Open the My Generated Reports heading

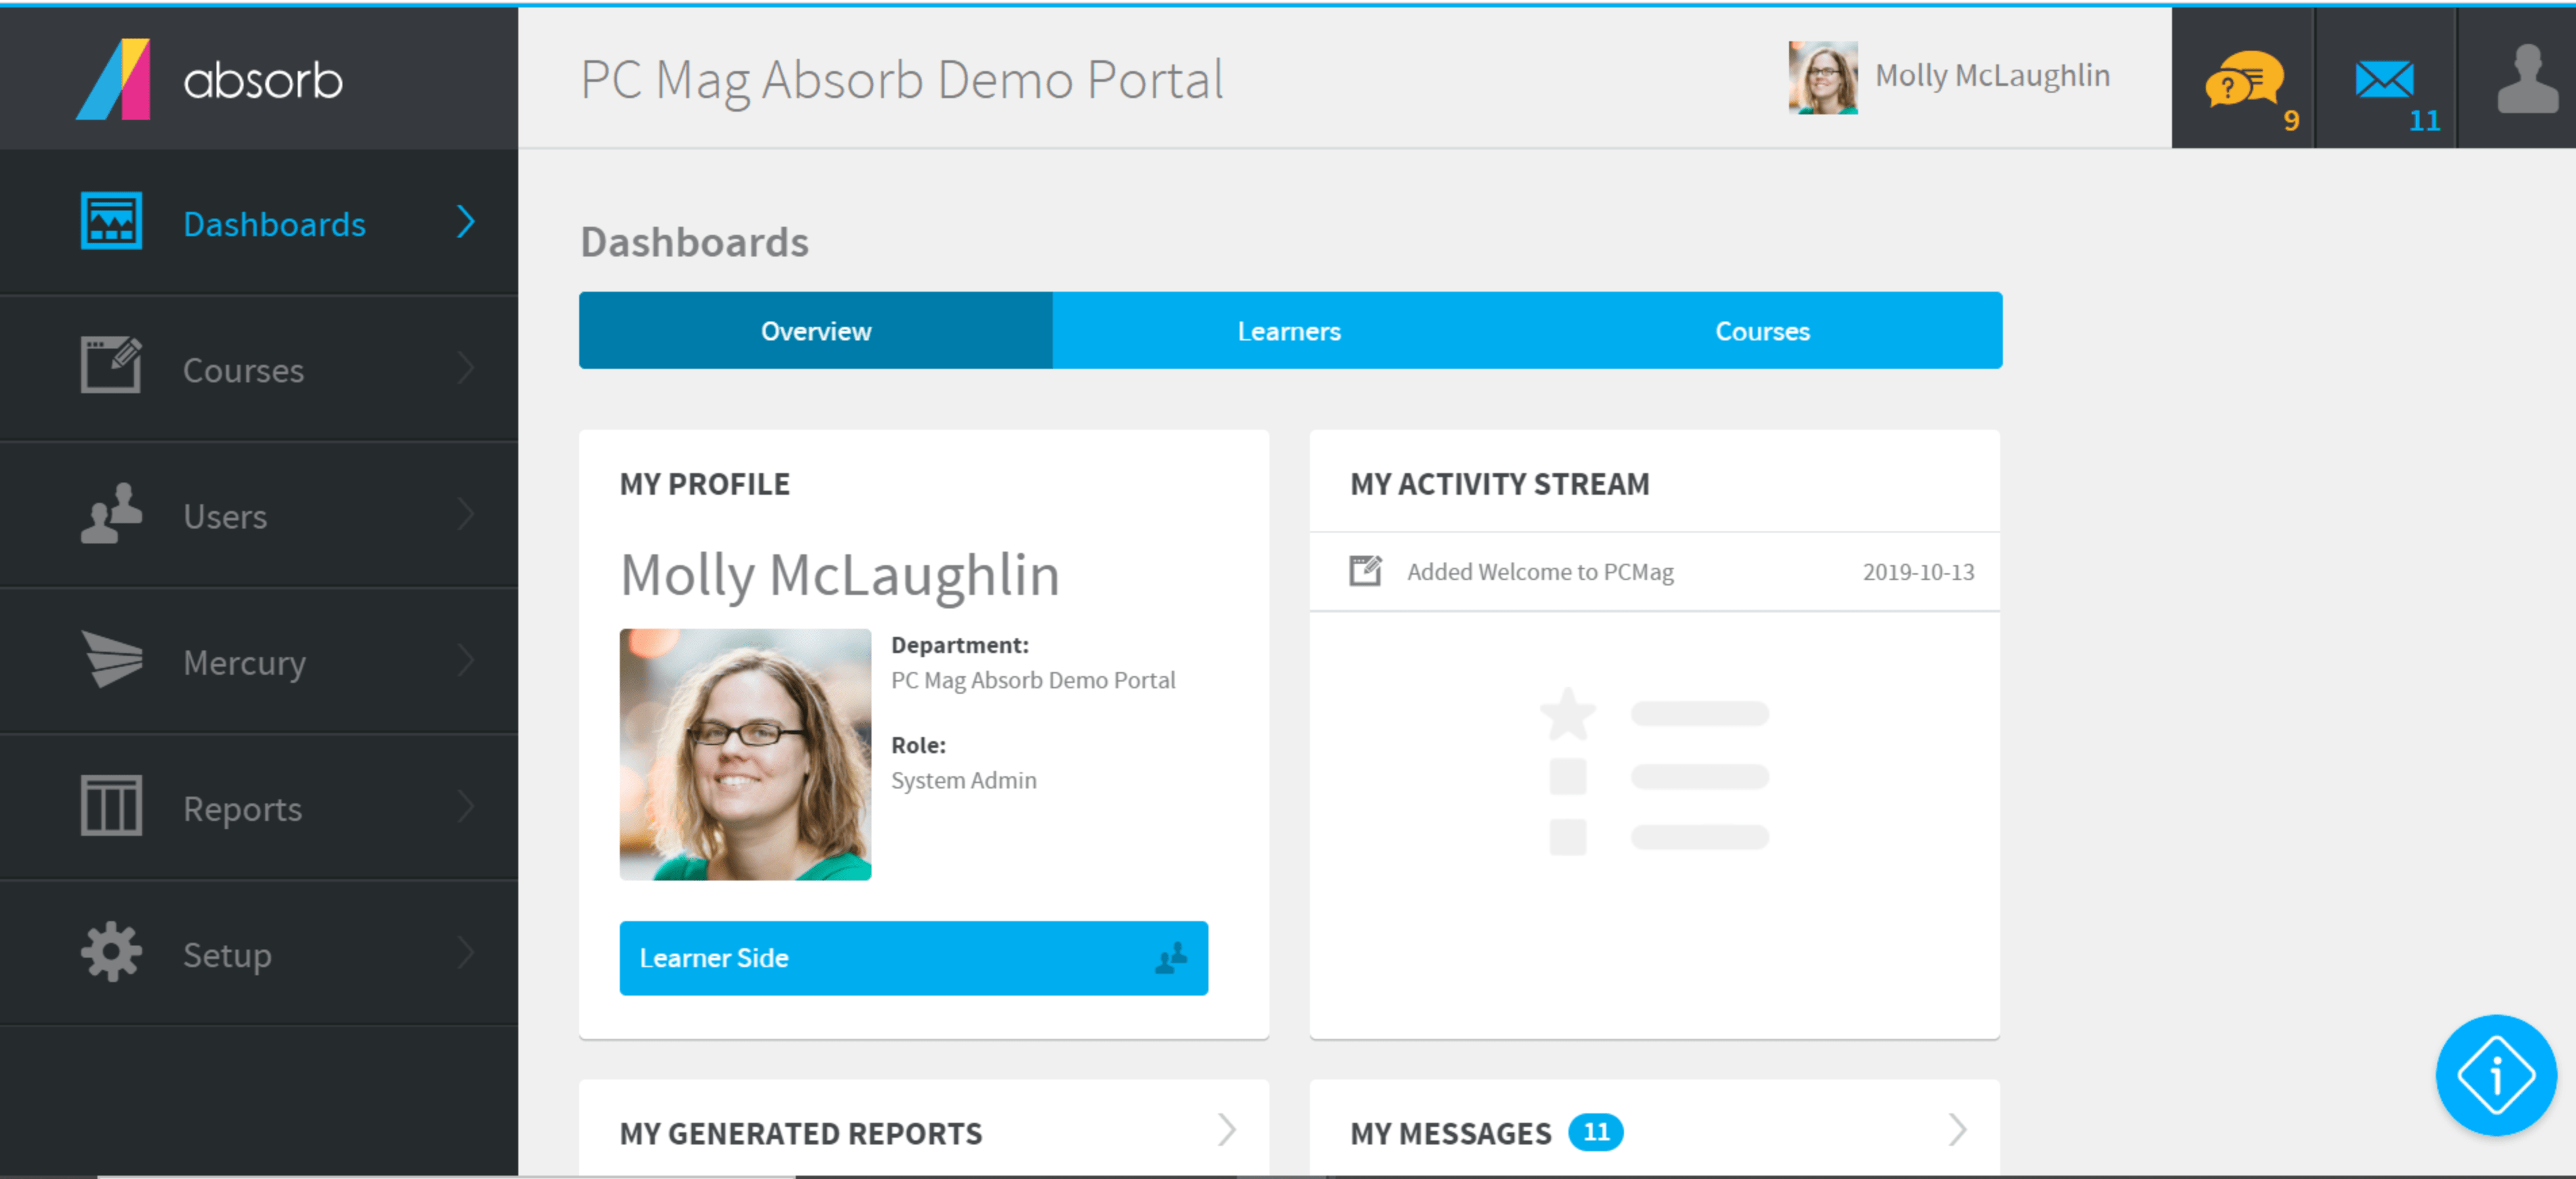pos(801,1133)
